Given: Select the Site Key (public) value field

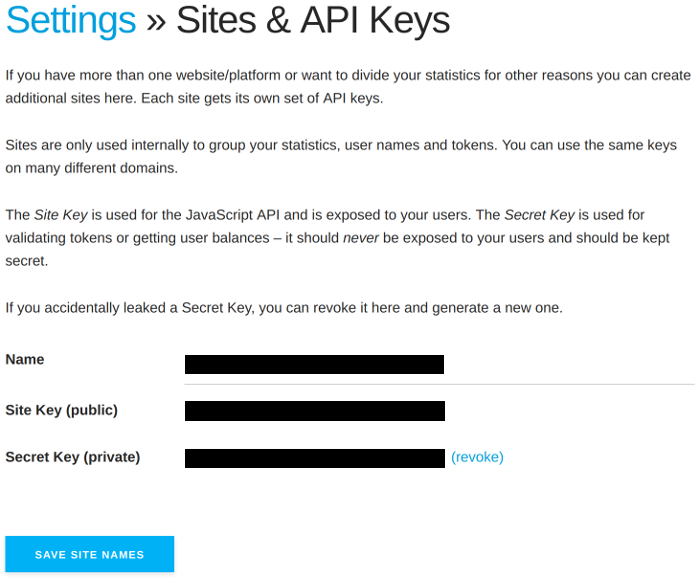Looking at the screenshot, I should tap(314, 410).
